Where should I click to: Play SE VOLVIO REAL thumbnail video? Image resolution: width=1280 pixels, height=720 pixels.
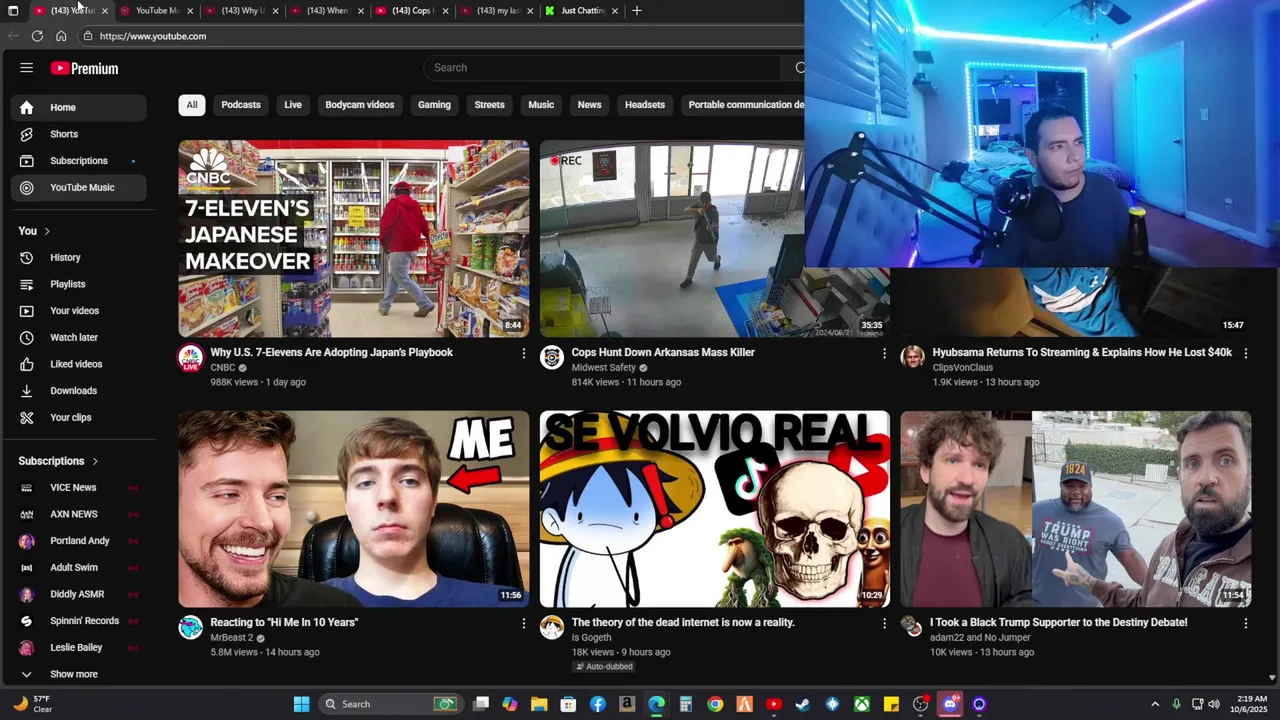click(x=714, y=509)
